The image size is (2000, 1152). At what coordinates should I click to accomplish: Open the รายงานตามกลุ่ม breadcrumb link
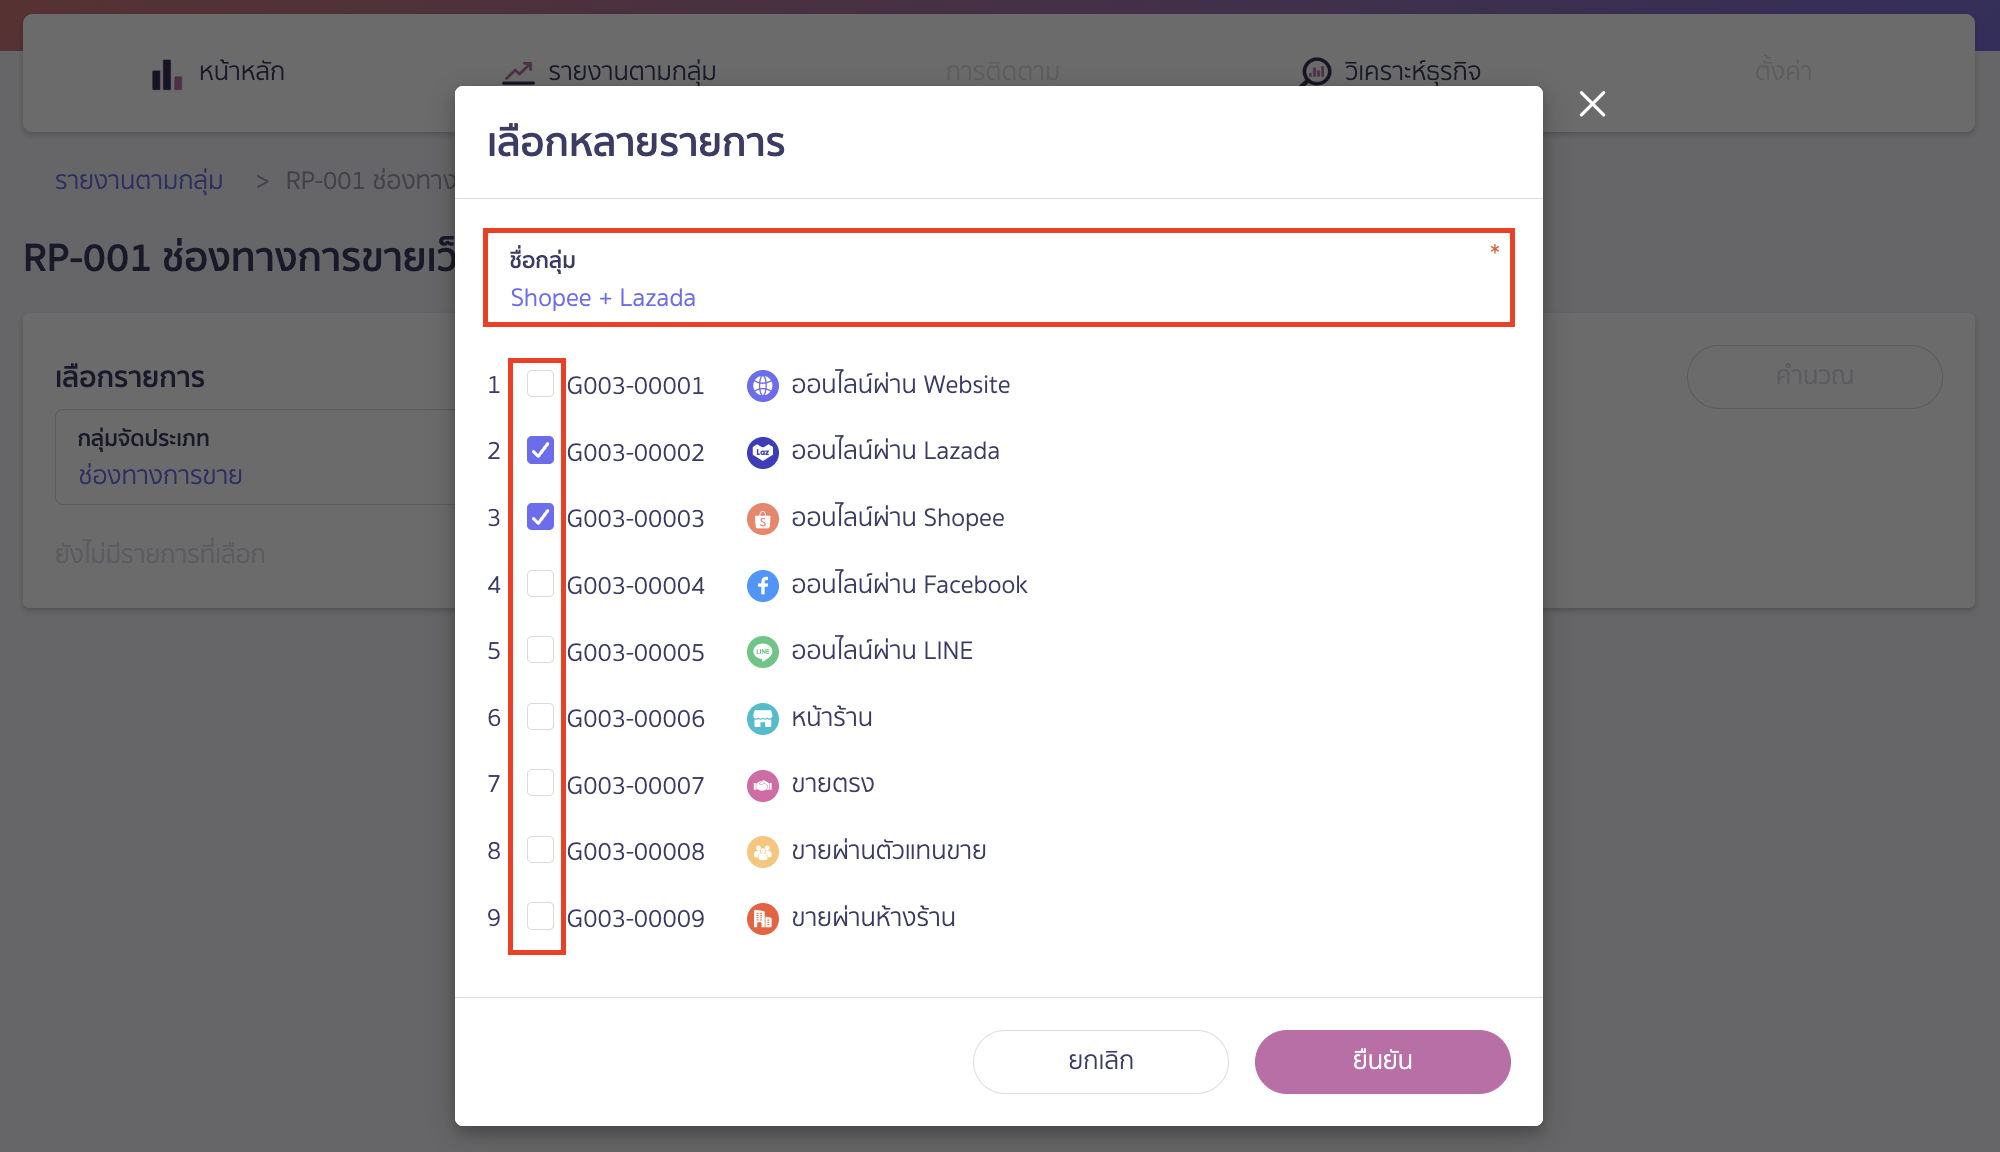[x=138, y=180]
